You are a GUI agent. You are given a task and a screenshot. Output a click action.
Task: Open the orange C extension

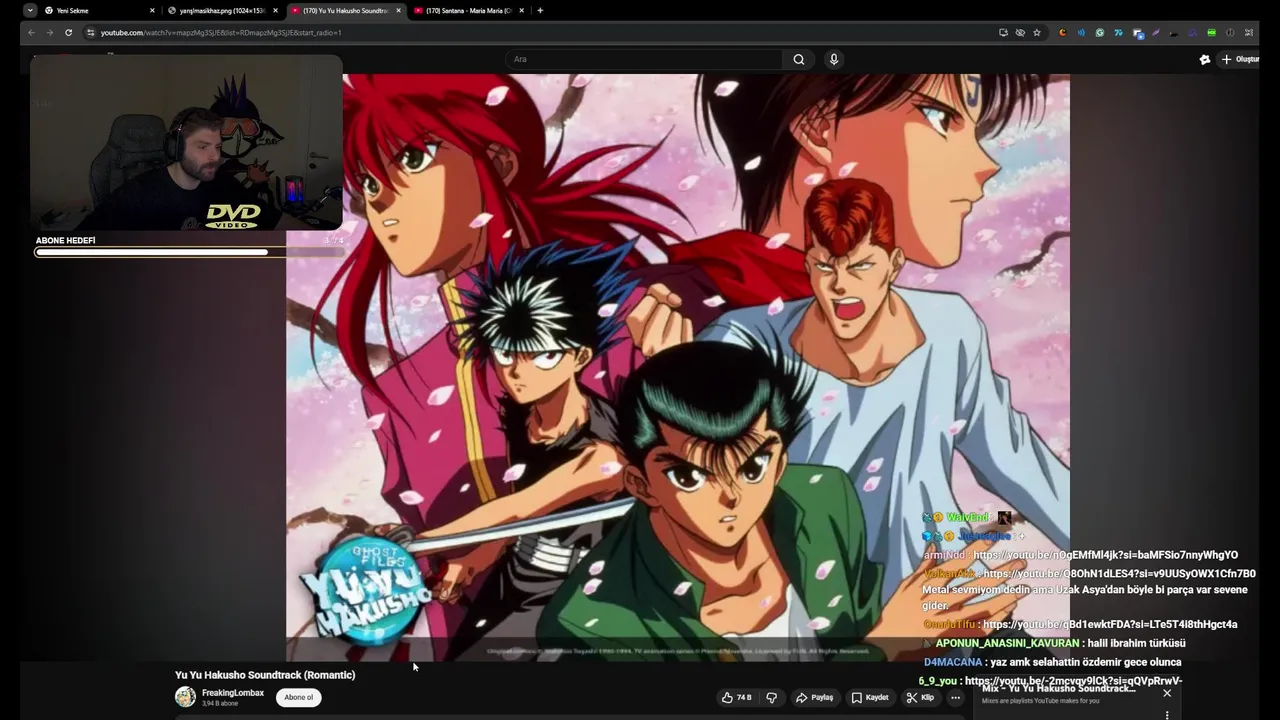coord(1062,32)
